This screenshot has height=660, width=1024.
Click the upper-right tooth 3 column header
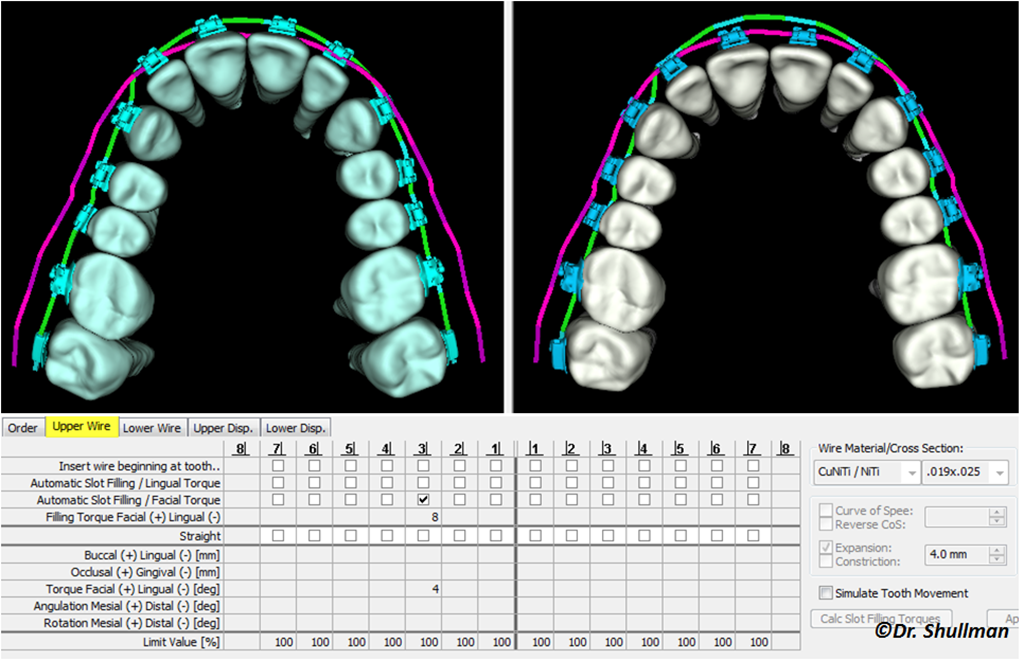click(423, 448)
